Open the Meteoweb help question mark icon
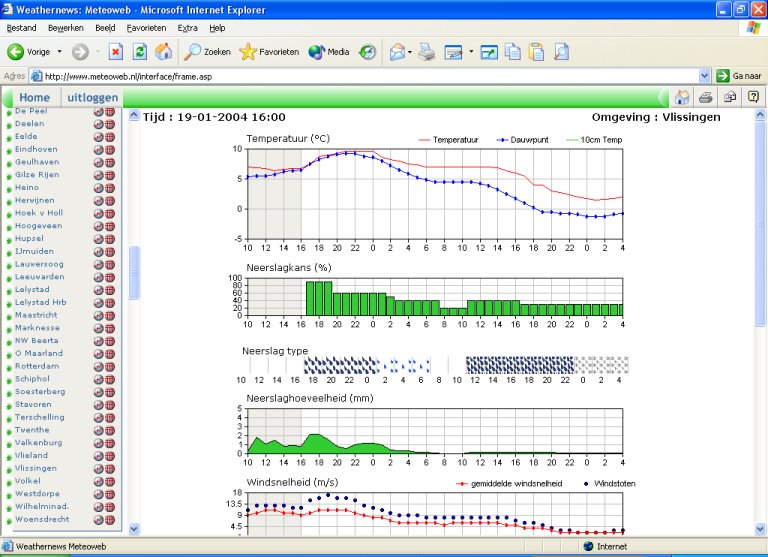Image resolution: width=768 pixels, height=557 pixels. point(753,97)
